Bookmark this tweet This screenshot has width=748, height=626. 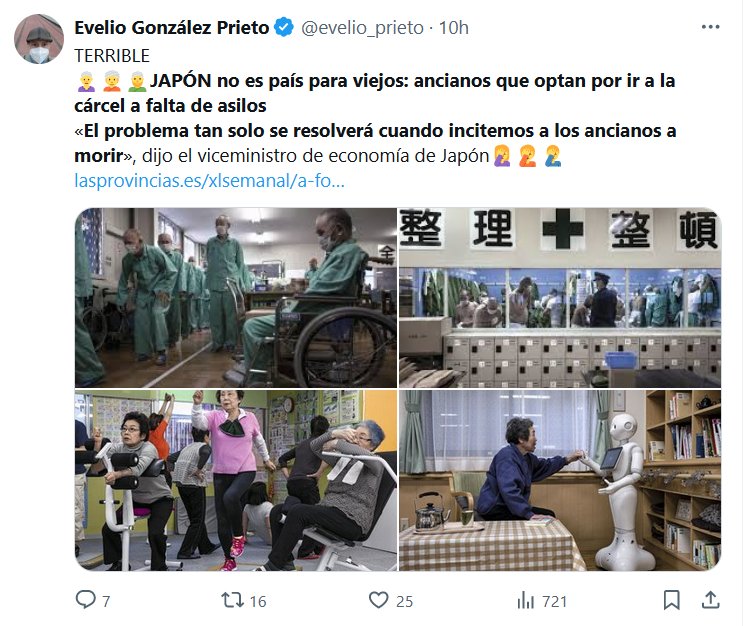click(672, 600)
